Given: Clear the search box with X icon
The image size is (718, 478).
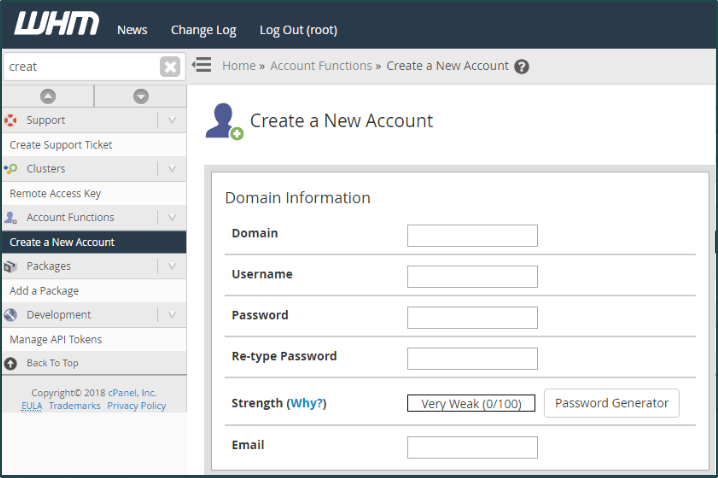Looking at the screenshot, I should pyautogui.click(x=170, y=67).
